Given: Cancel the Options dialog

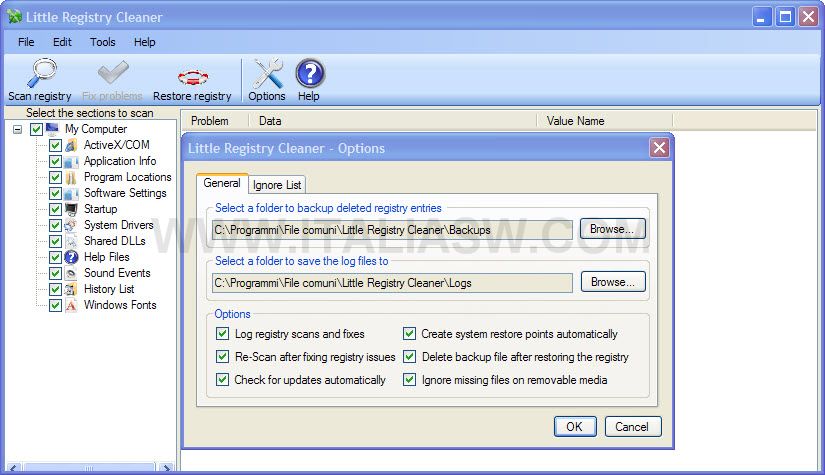Looking at the screenshot, I should coord(632,427).
